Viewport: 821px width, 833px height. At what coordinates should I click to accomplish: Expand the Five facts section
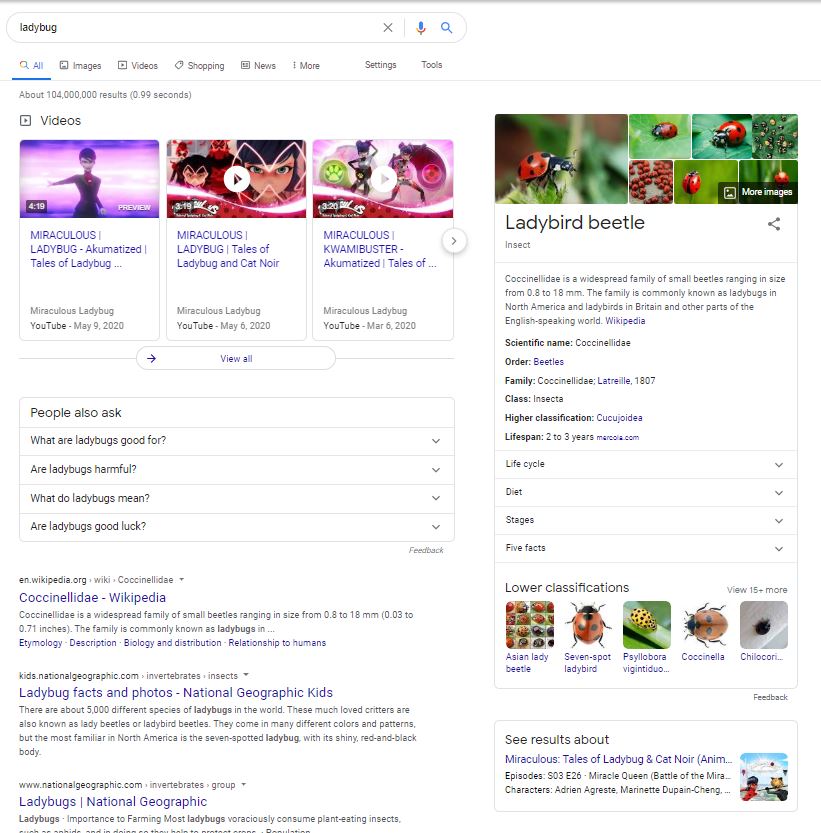click(646, 548)
